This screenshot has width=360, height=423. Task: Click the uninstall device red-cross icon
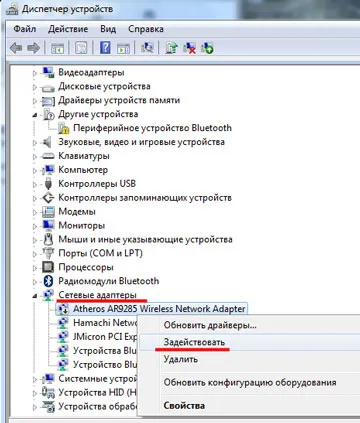[x=189, y=48]
